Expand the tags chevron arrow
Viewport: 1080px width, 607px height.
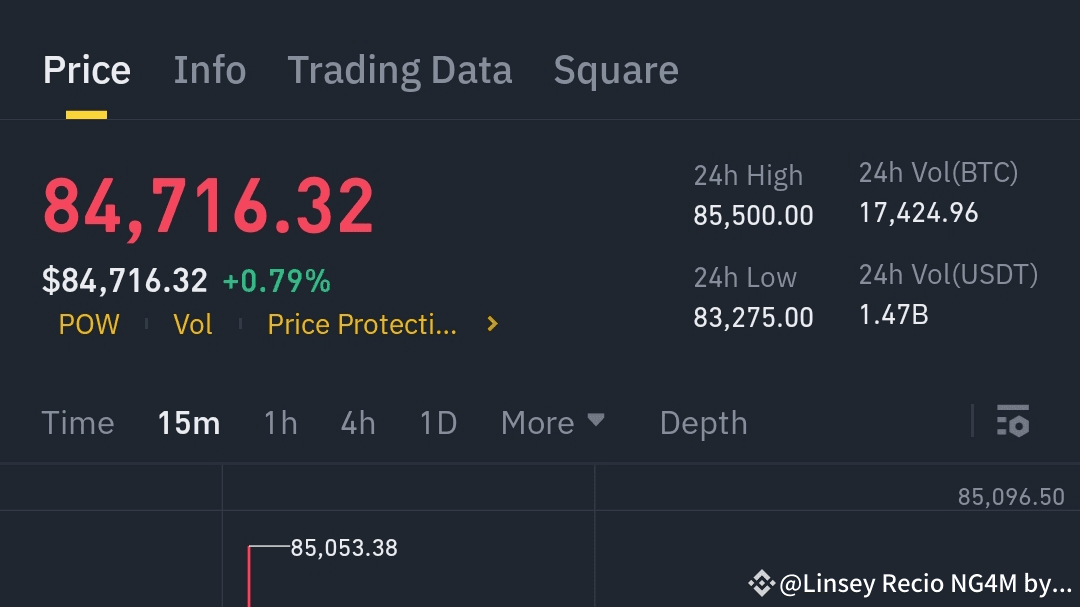click(492, 324)
